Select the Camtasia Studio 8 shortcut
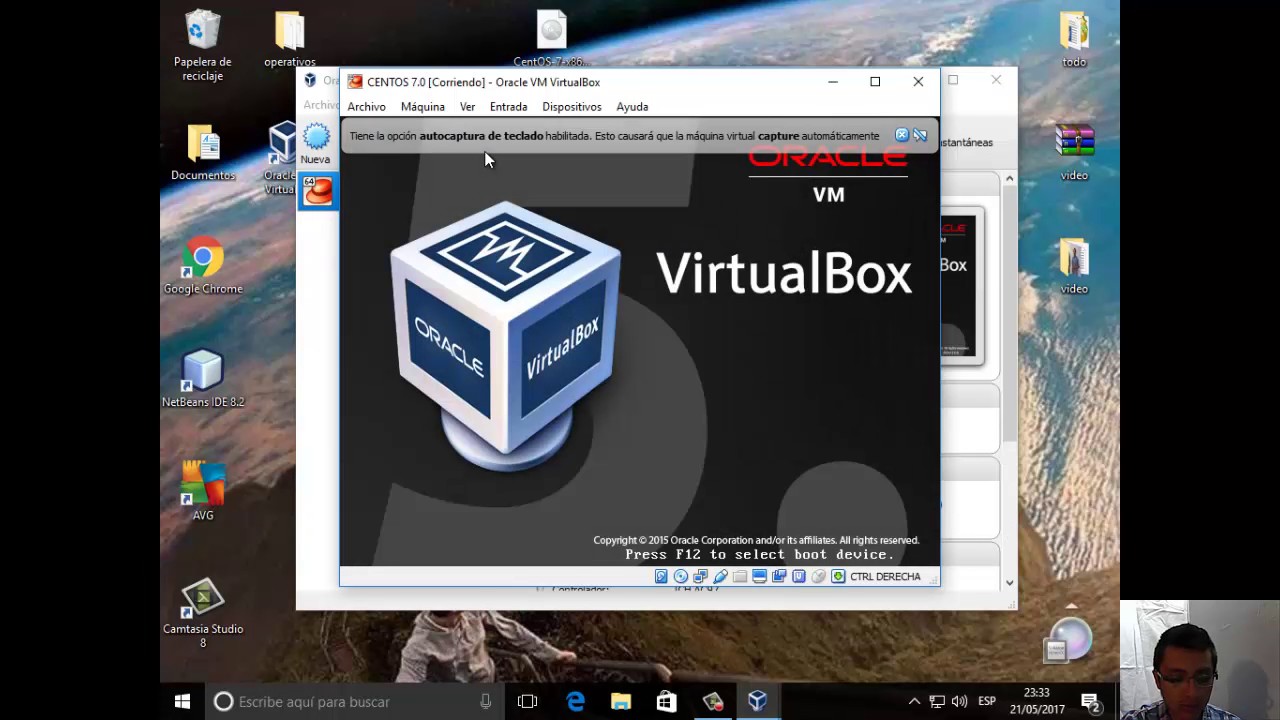 click(203, 613)
